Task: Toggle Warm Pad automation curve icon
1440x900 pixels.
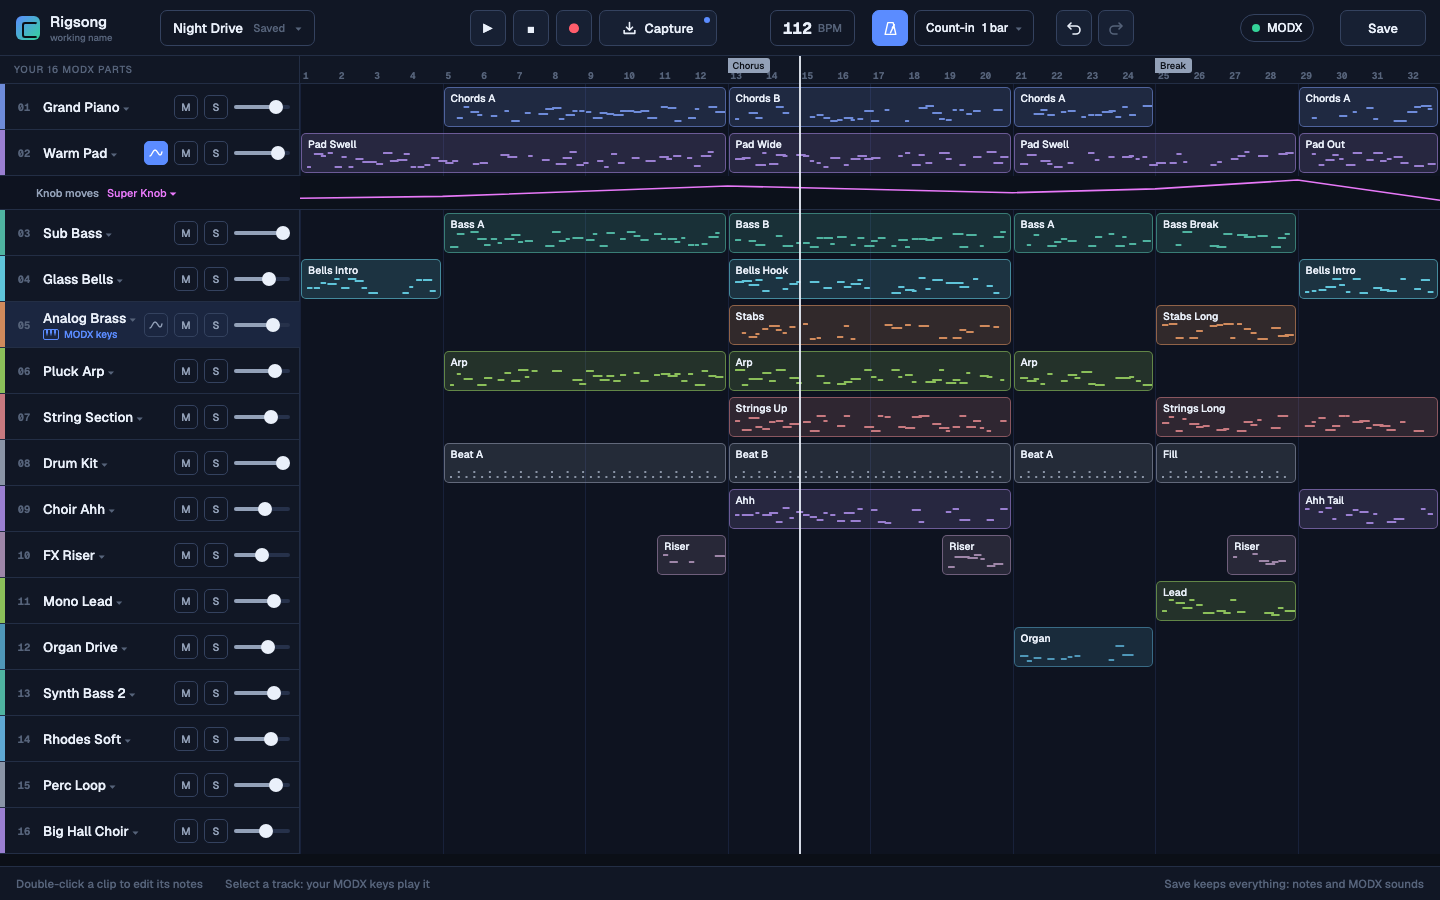Action: click(156, 153)
